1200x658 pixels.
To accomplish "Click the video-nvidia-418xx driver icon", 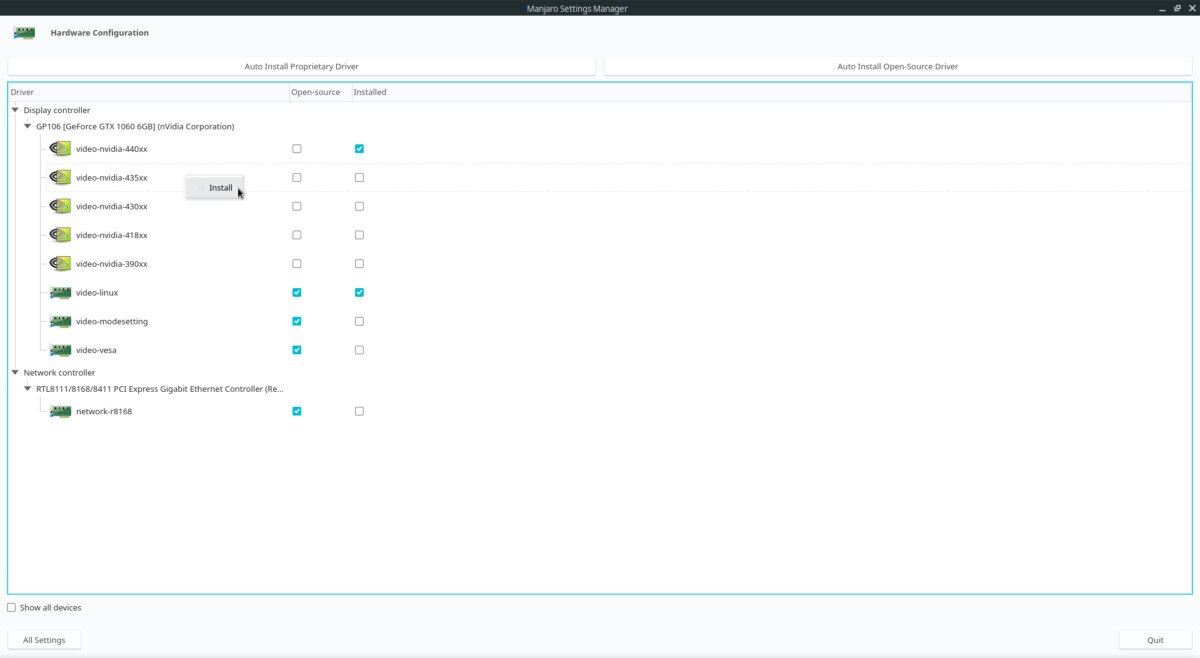I will pyautogui.click(x=61, y=236).
